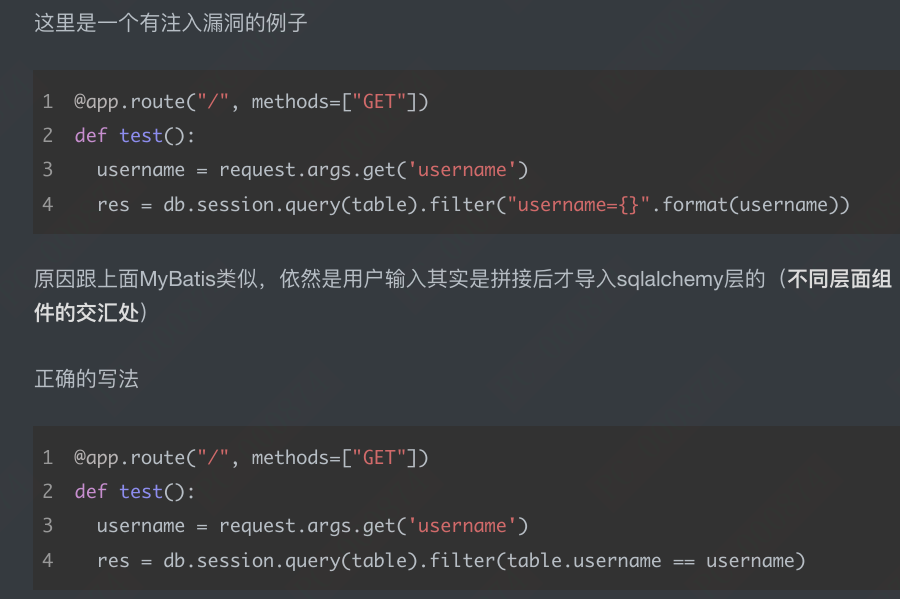Click the "GET" string in the second code block
Viewport: 900px width, 599px height.
[x=379, y=458]
